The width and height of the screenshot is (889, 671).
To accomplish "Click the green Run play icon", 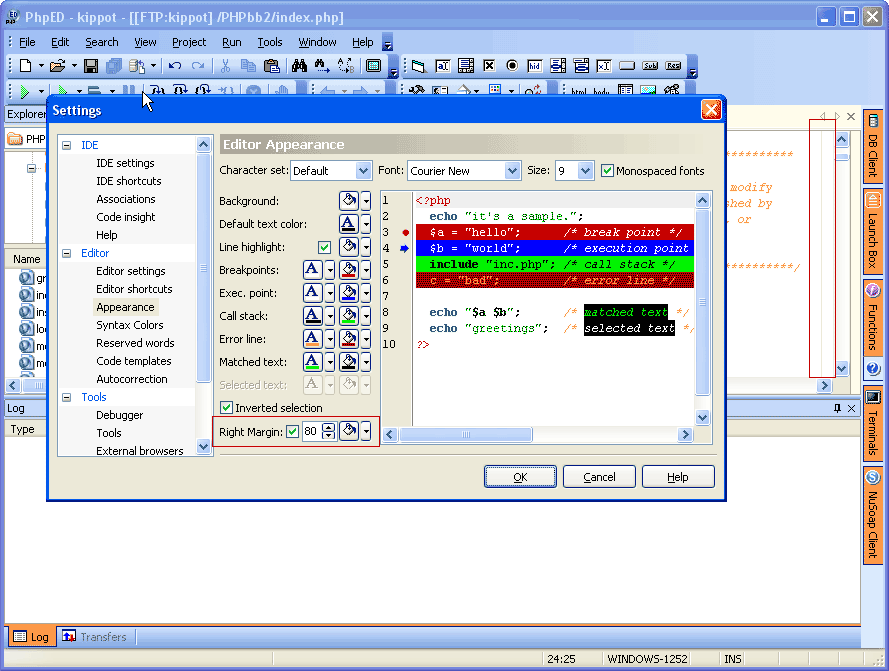I will coord(24,91).
